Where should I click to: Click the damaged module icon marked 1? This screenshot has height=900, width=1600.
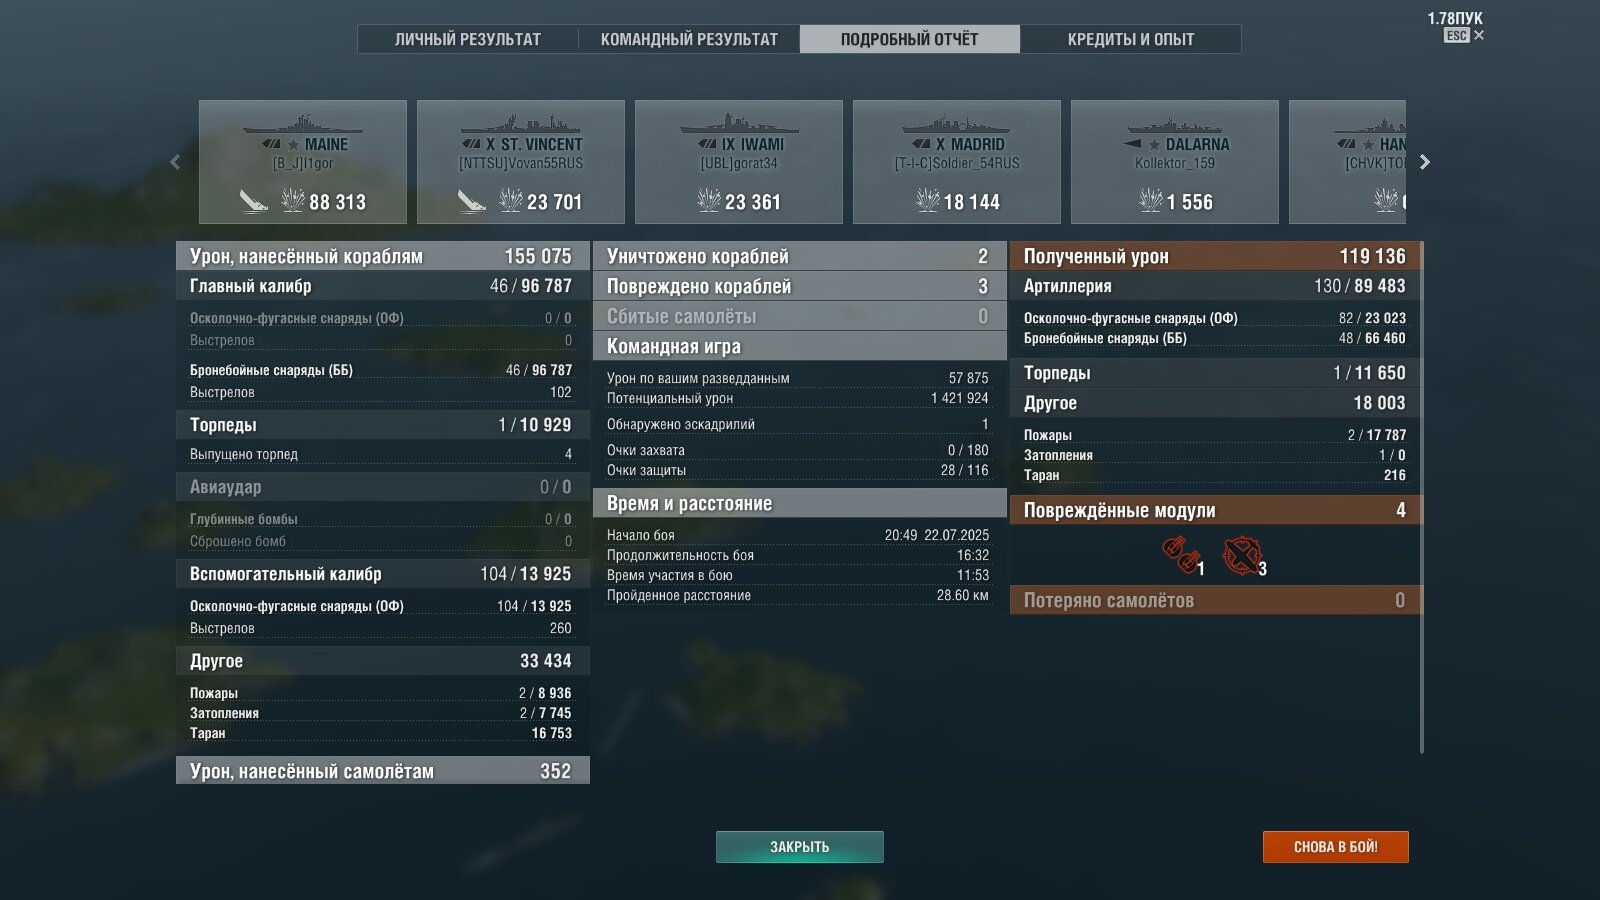point(1181,555)
